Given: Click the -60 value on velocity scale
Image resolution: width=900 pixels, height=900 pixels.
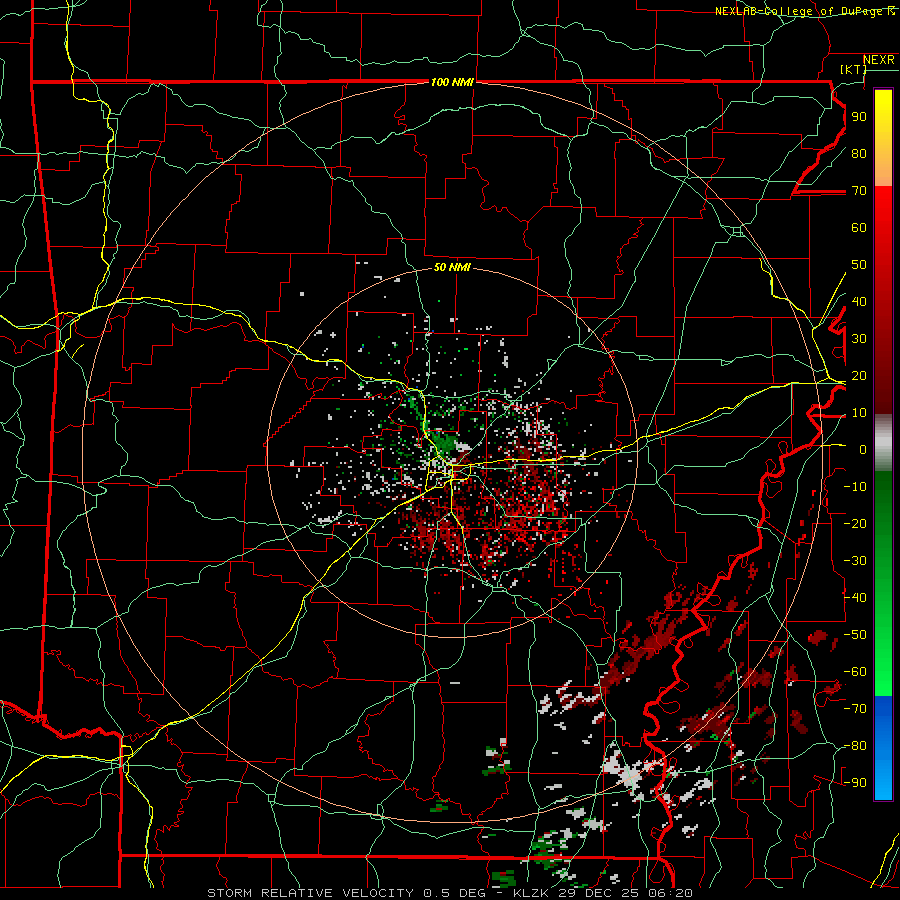Looking at the screenshot, I should (855, 672).
